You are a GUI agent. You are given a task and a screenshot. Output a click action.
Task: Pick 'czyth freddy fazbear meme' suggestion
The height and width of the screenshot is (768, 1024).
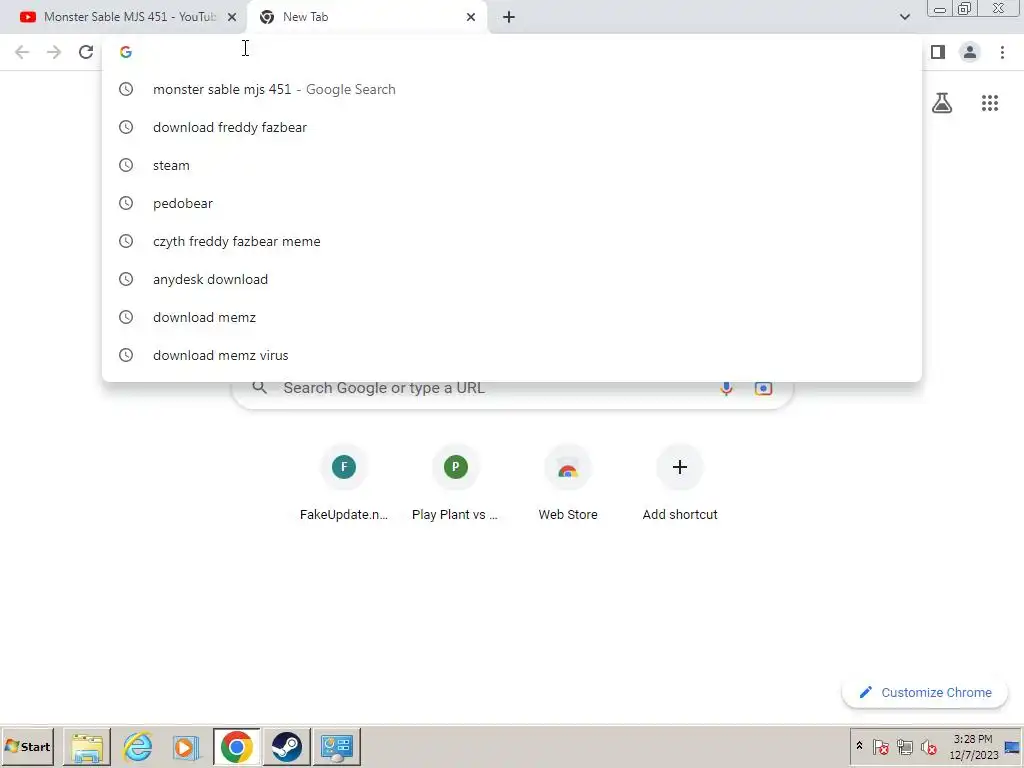click(511, 241)
